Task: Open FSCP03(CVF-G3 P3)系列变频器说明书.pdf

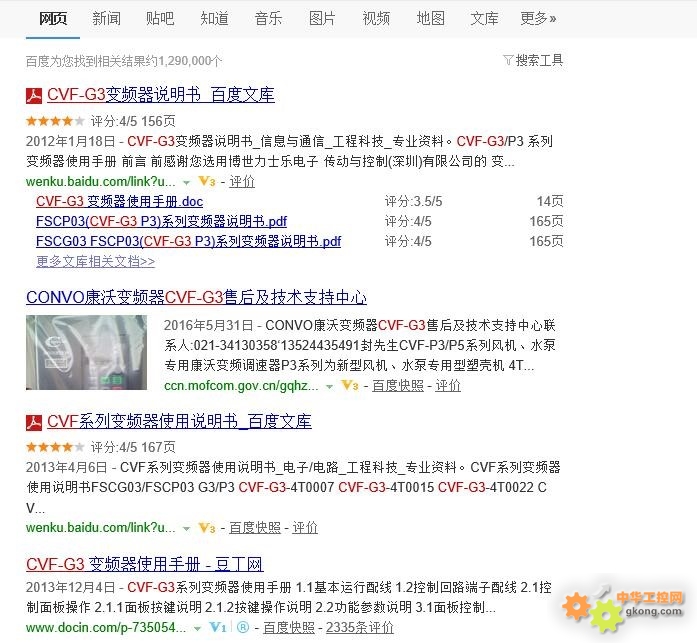Action: (x=161, y=221)
